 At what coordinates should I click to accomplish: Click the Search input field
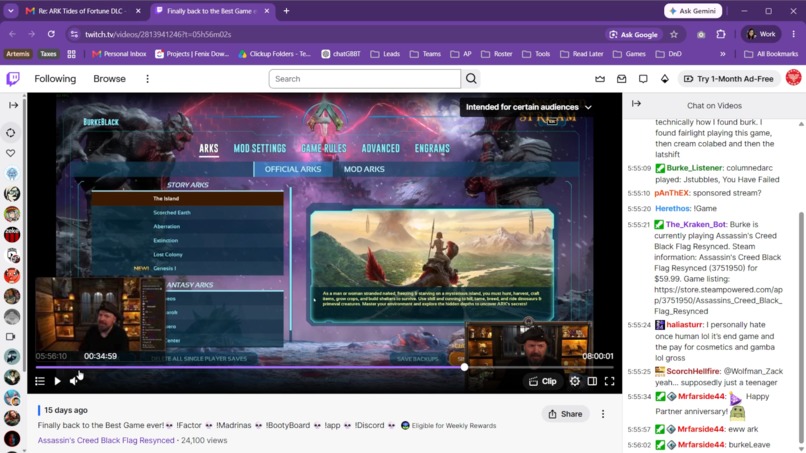tap(364, 79)
